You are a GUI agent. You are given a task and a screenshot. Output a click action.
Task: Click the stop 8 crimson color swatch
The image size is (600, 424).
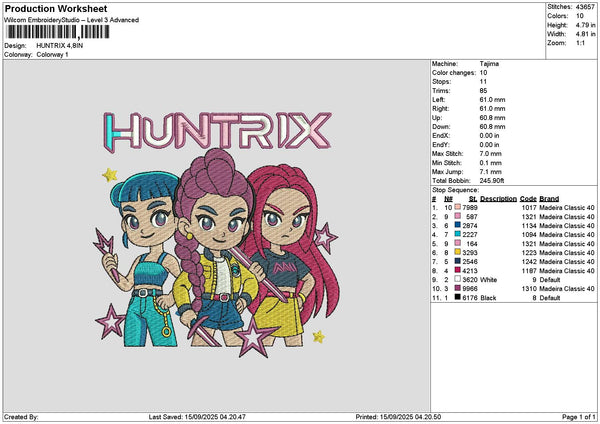point(457,271)
